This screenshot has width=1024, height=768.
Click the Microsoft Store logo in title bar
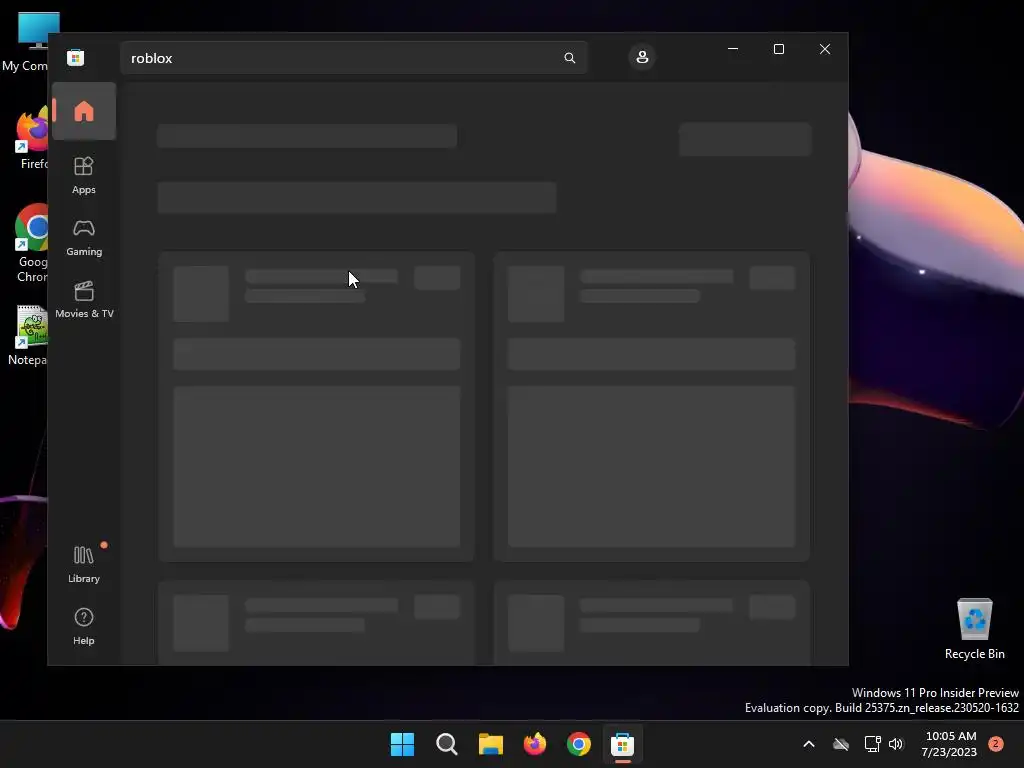pyautogui.click(x=76, y=57)
